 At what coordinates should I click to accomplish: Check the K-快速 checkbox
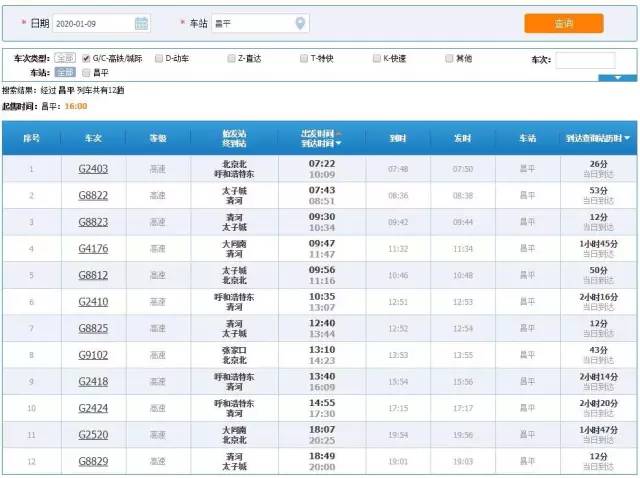377,58
